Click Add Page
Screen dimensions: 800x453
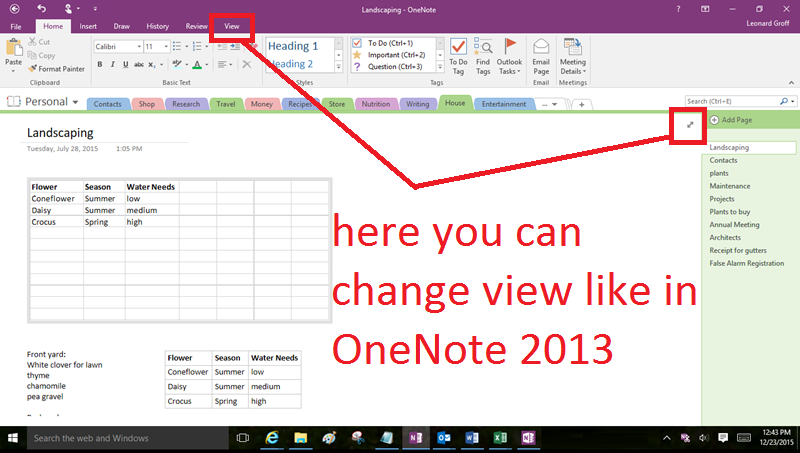tap(731, 120)
